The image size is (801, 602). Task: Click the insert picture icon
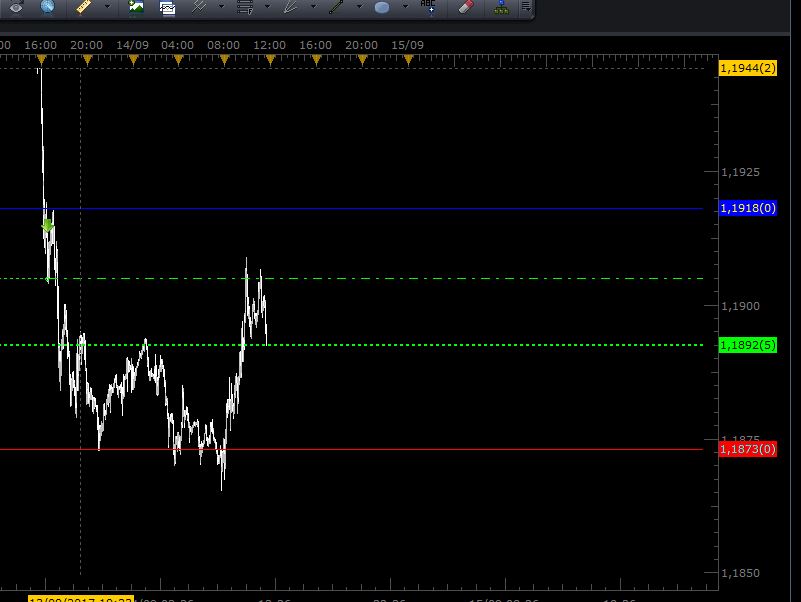point(136,8)
